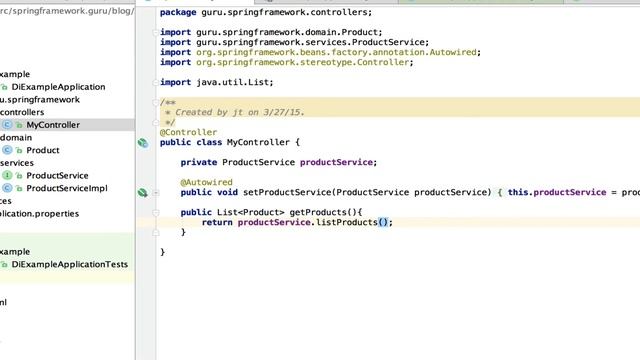Viewport: 640px width, 360px height.
Task: Collapse java.util.List import fold marker
Action: [x=156, y=82]
